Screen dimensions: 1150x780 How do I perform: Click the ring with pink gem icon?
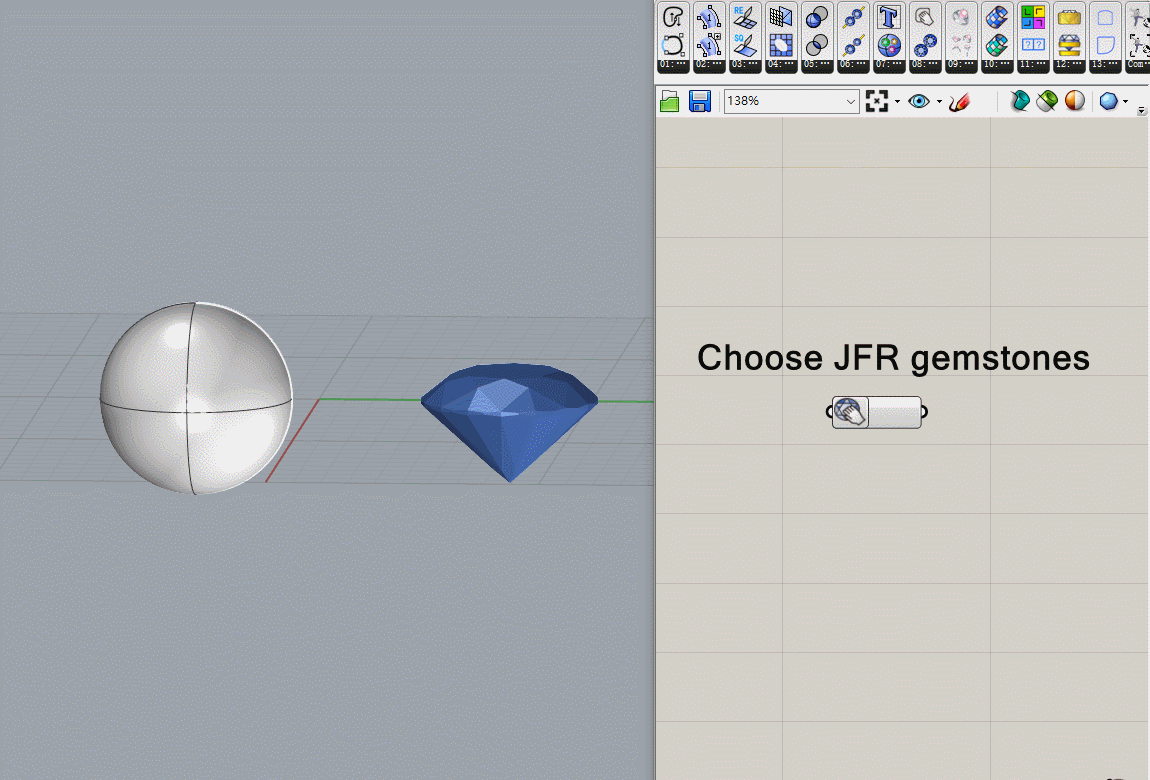(x=961, y=17)
